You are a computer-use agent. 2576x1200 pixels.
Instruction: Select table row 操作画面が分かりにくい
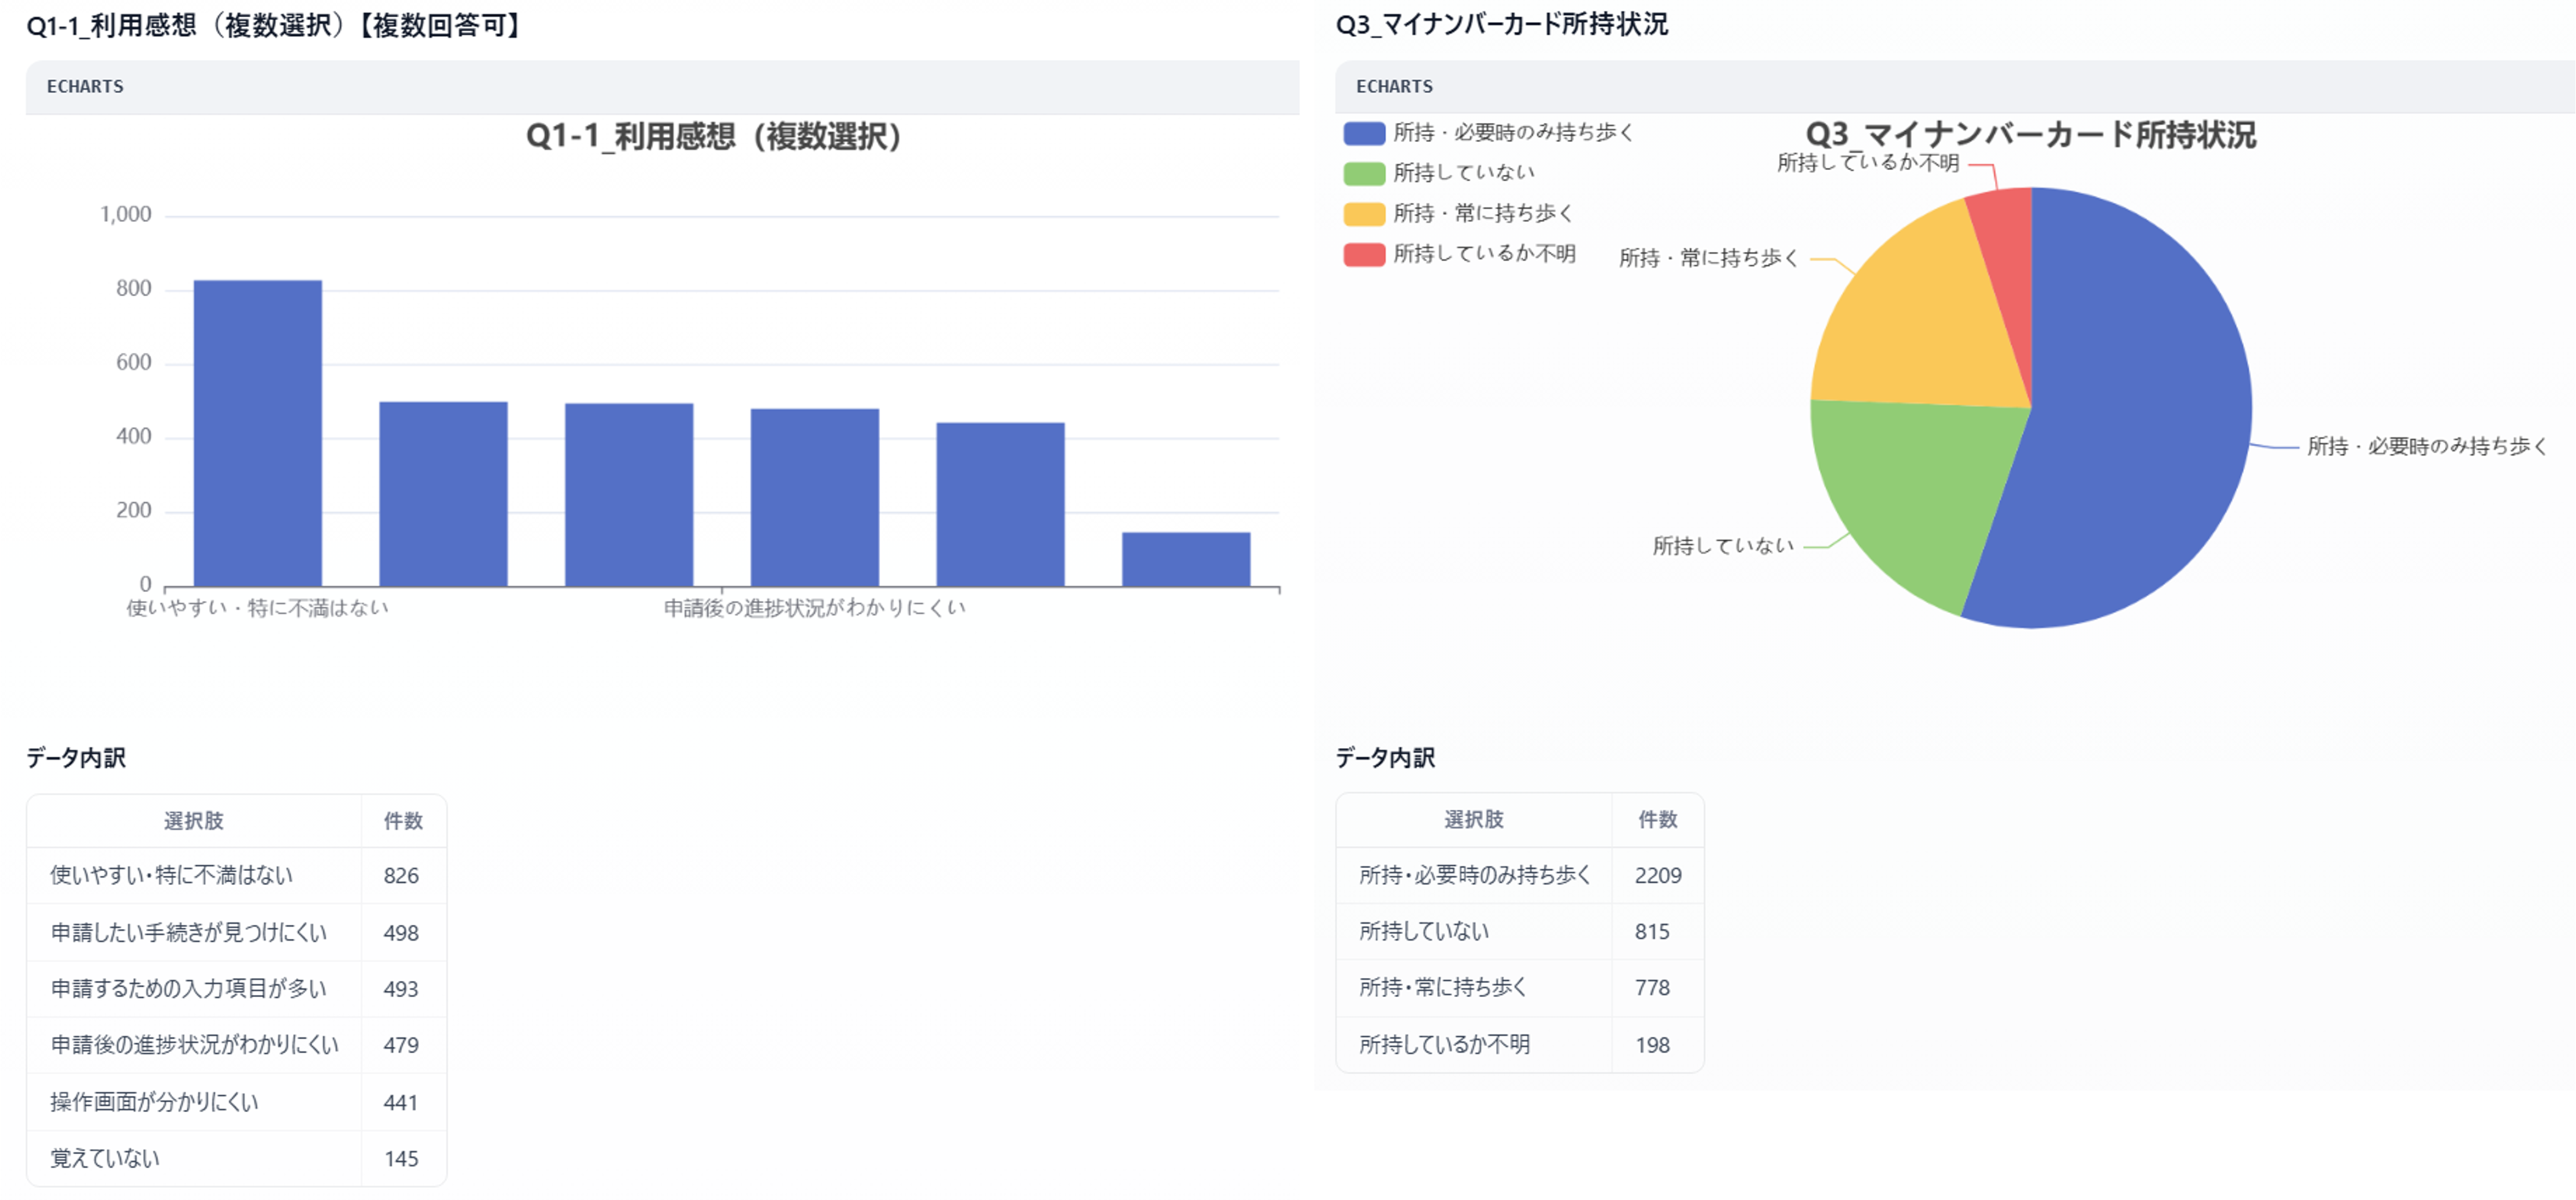(x=237, y=1102)
